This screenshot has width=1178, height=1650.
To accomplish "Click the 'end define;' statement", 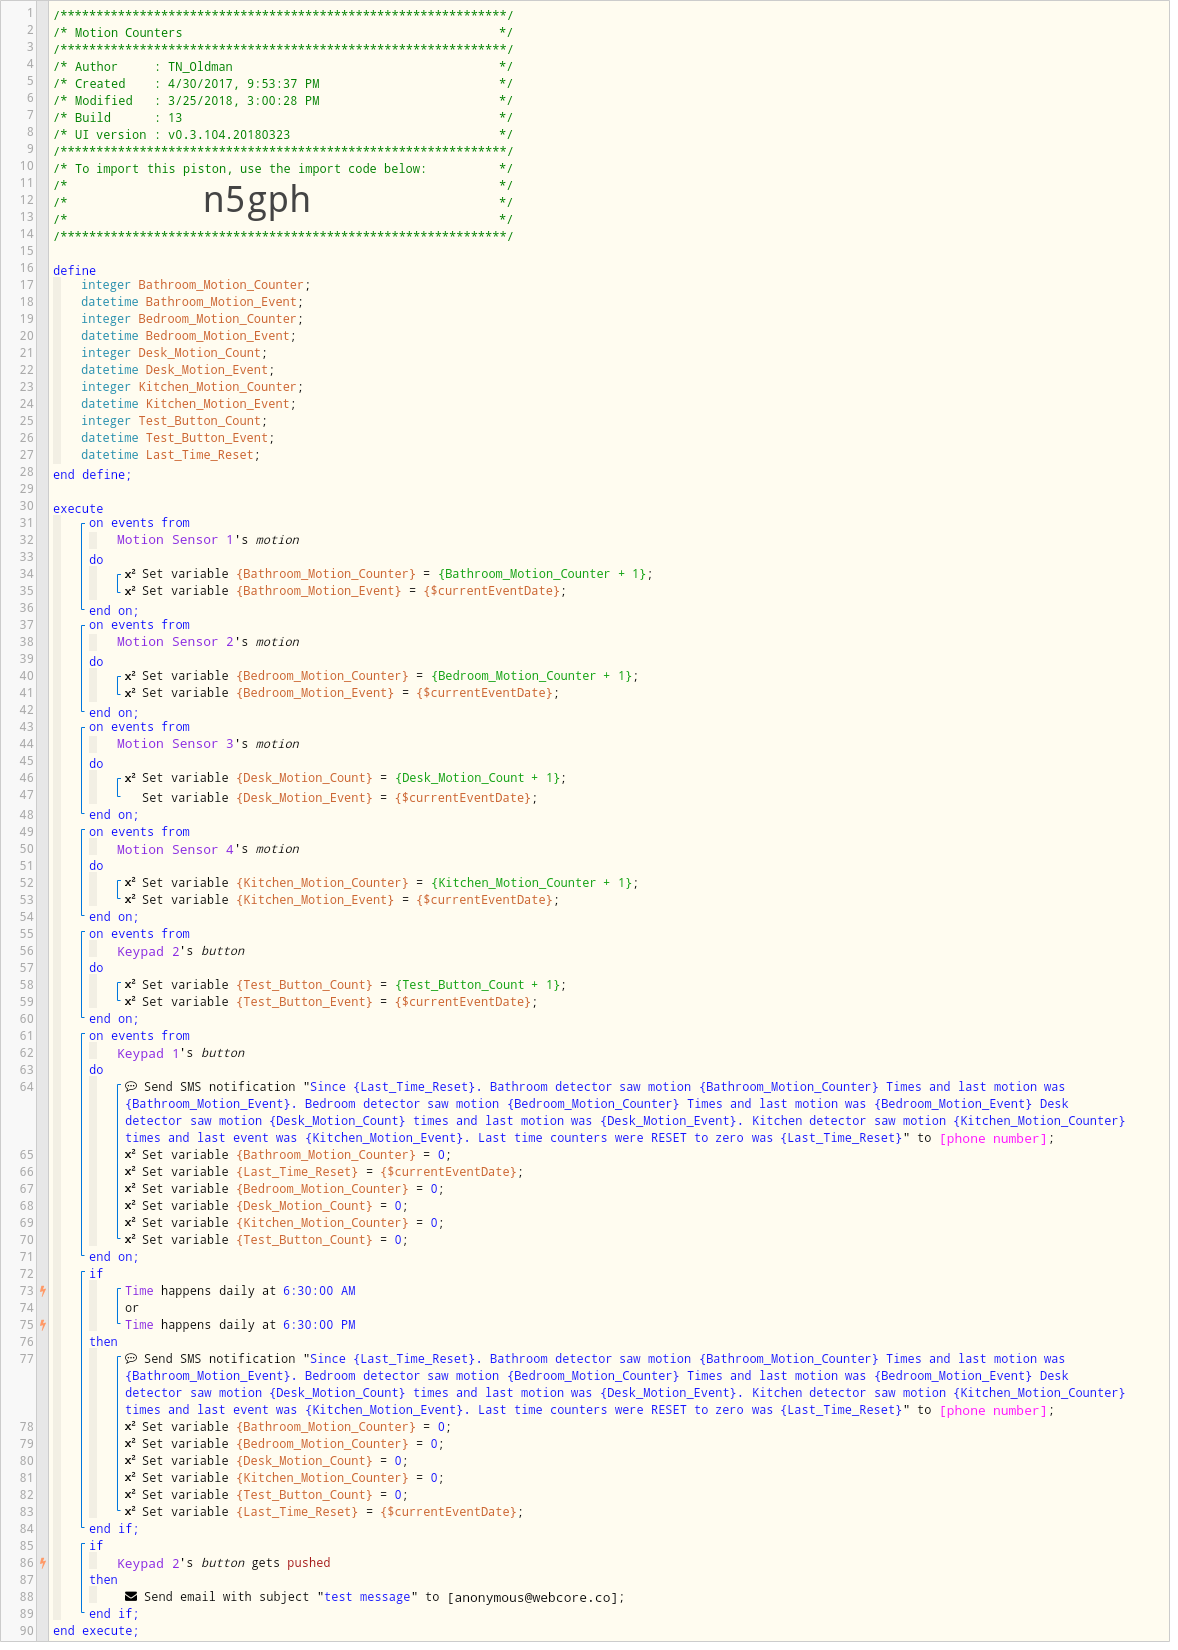I will point(92,475).
